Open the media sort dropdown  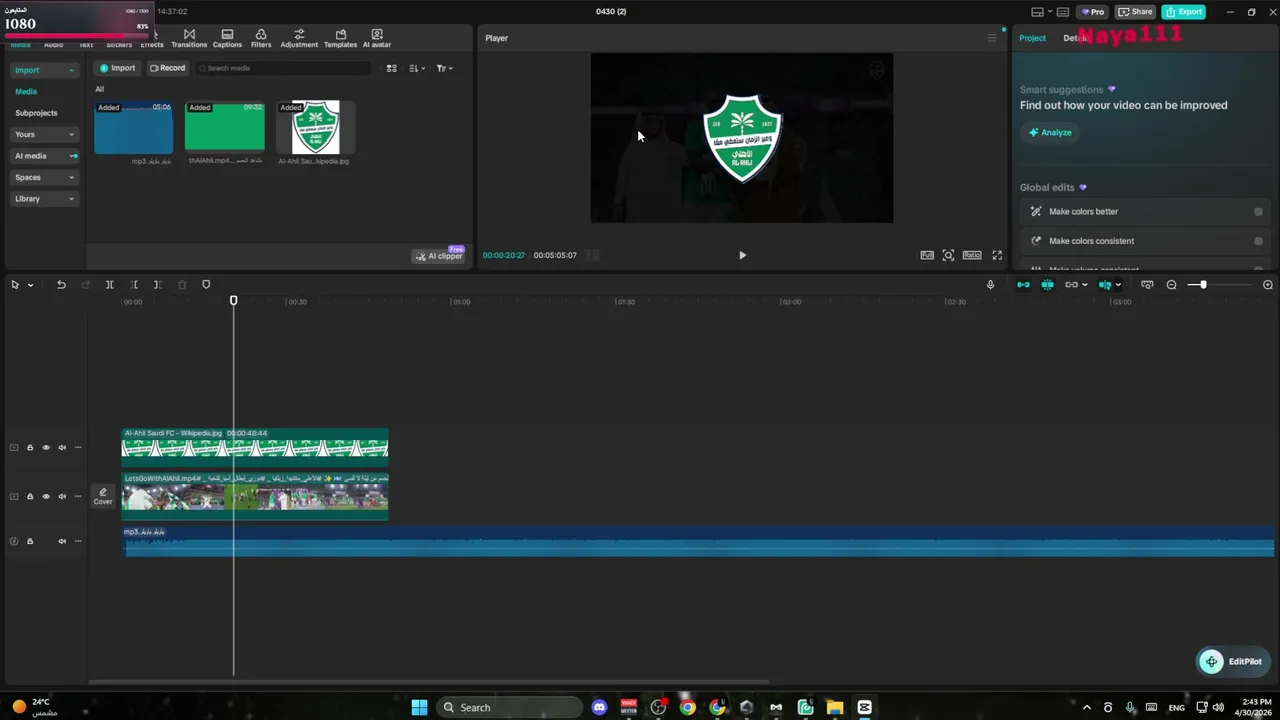(417, 68)
